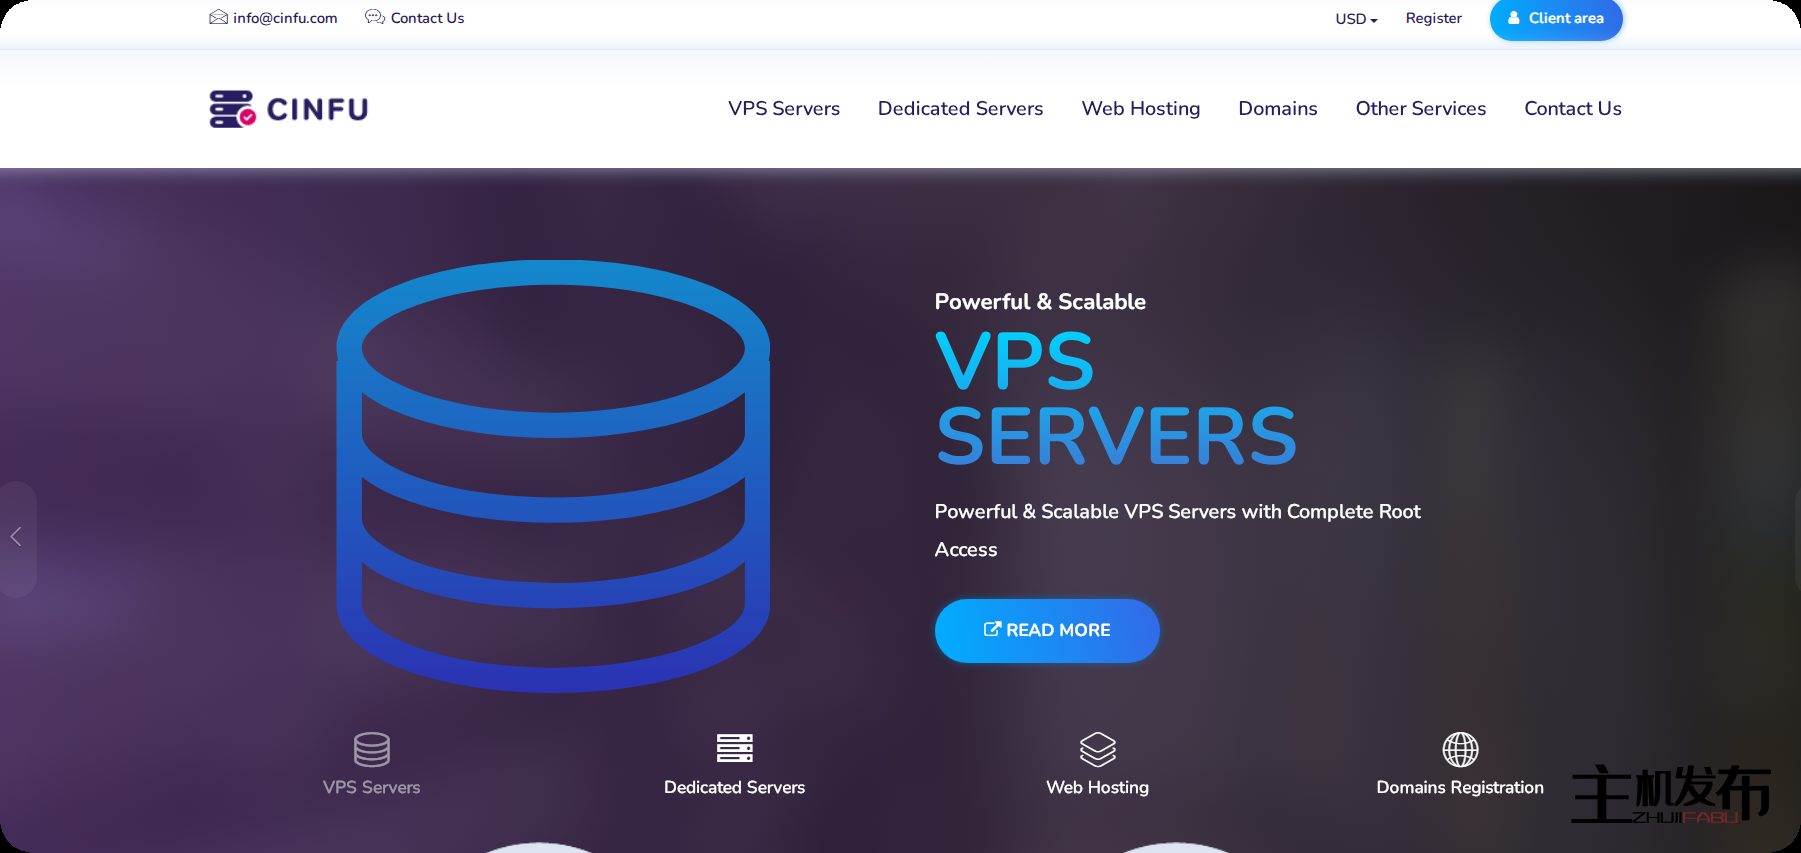This screenshot has height=853, width=1801.
Task: Expand the VPS Servers navigation menu
Action: coord(783,109)
